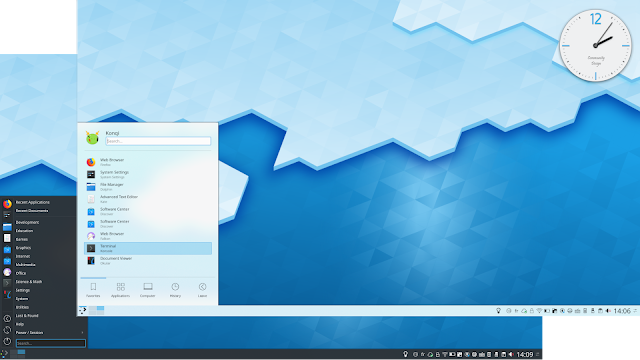Click System Settings icon in dark sidebar
The image size is (640, 360).
[7, 215]
